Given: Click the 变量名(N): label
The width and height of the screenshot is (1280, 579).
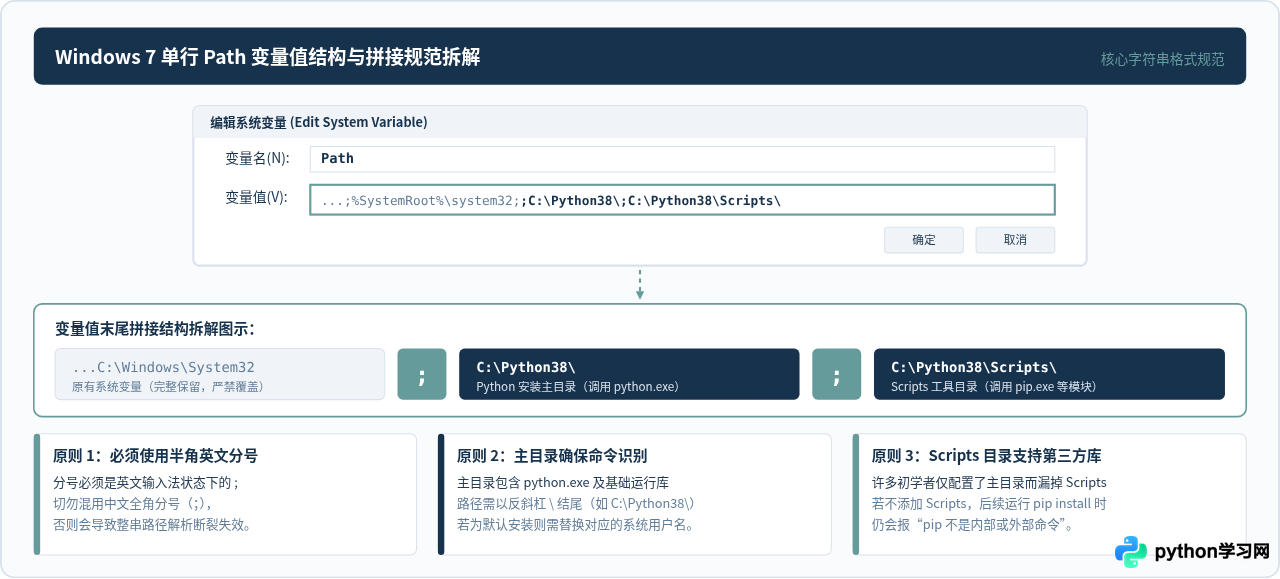Looking at the screenshot, I should pos(257,158).
